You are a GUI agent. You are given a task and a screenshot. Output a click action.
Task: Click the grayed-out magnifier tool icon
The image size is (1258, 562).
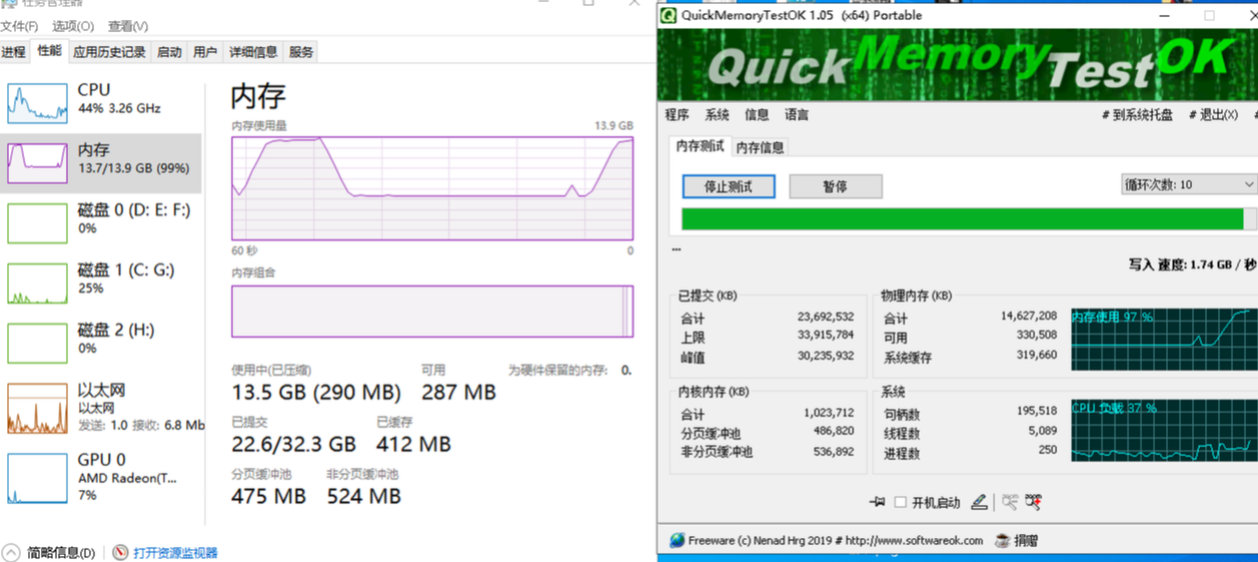[1010, 502]
